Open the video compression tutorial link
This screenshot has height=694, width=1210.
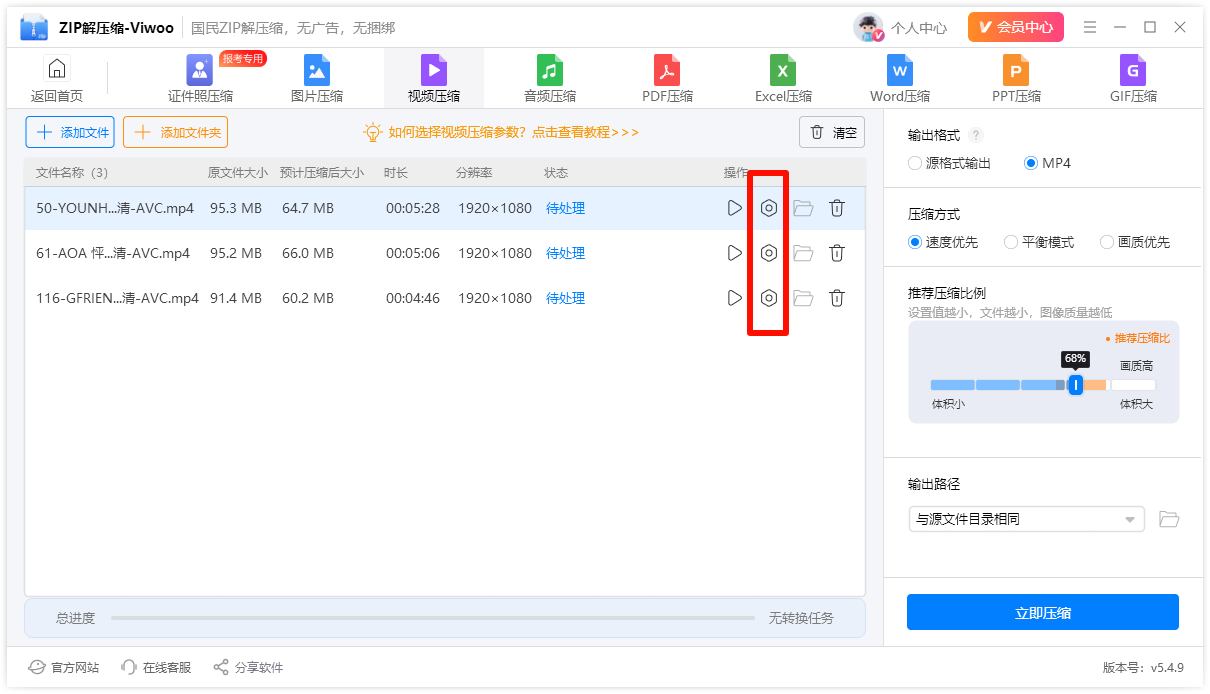tap(501, 132)
